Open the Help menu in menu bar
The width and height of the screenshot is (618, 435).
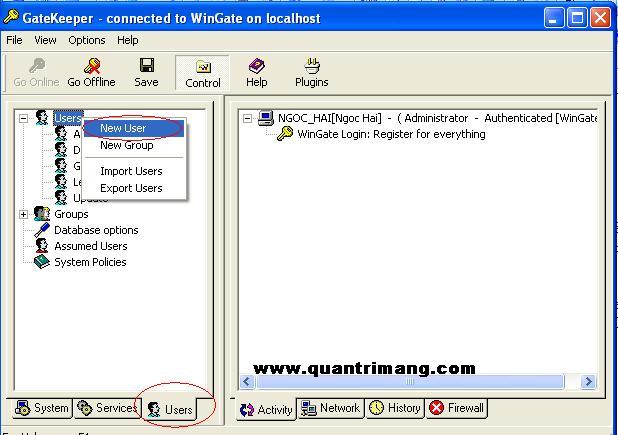click(128, 40)
